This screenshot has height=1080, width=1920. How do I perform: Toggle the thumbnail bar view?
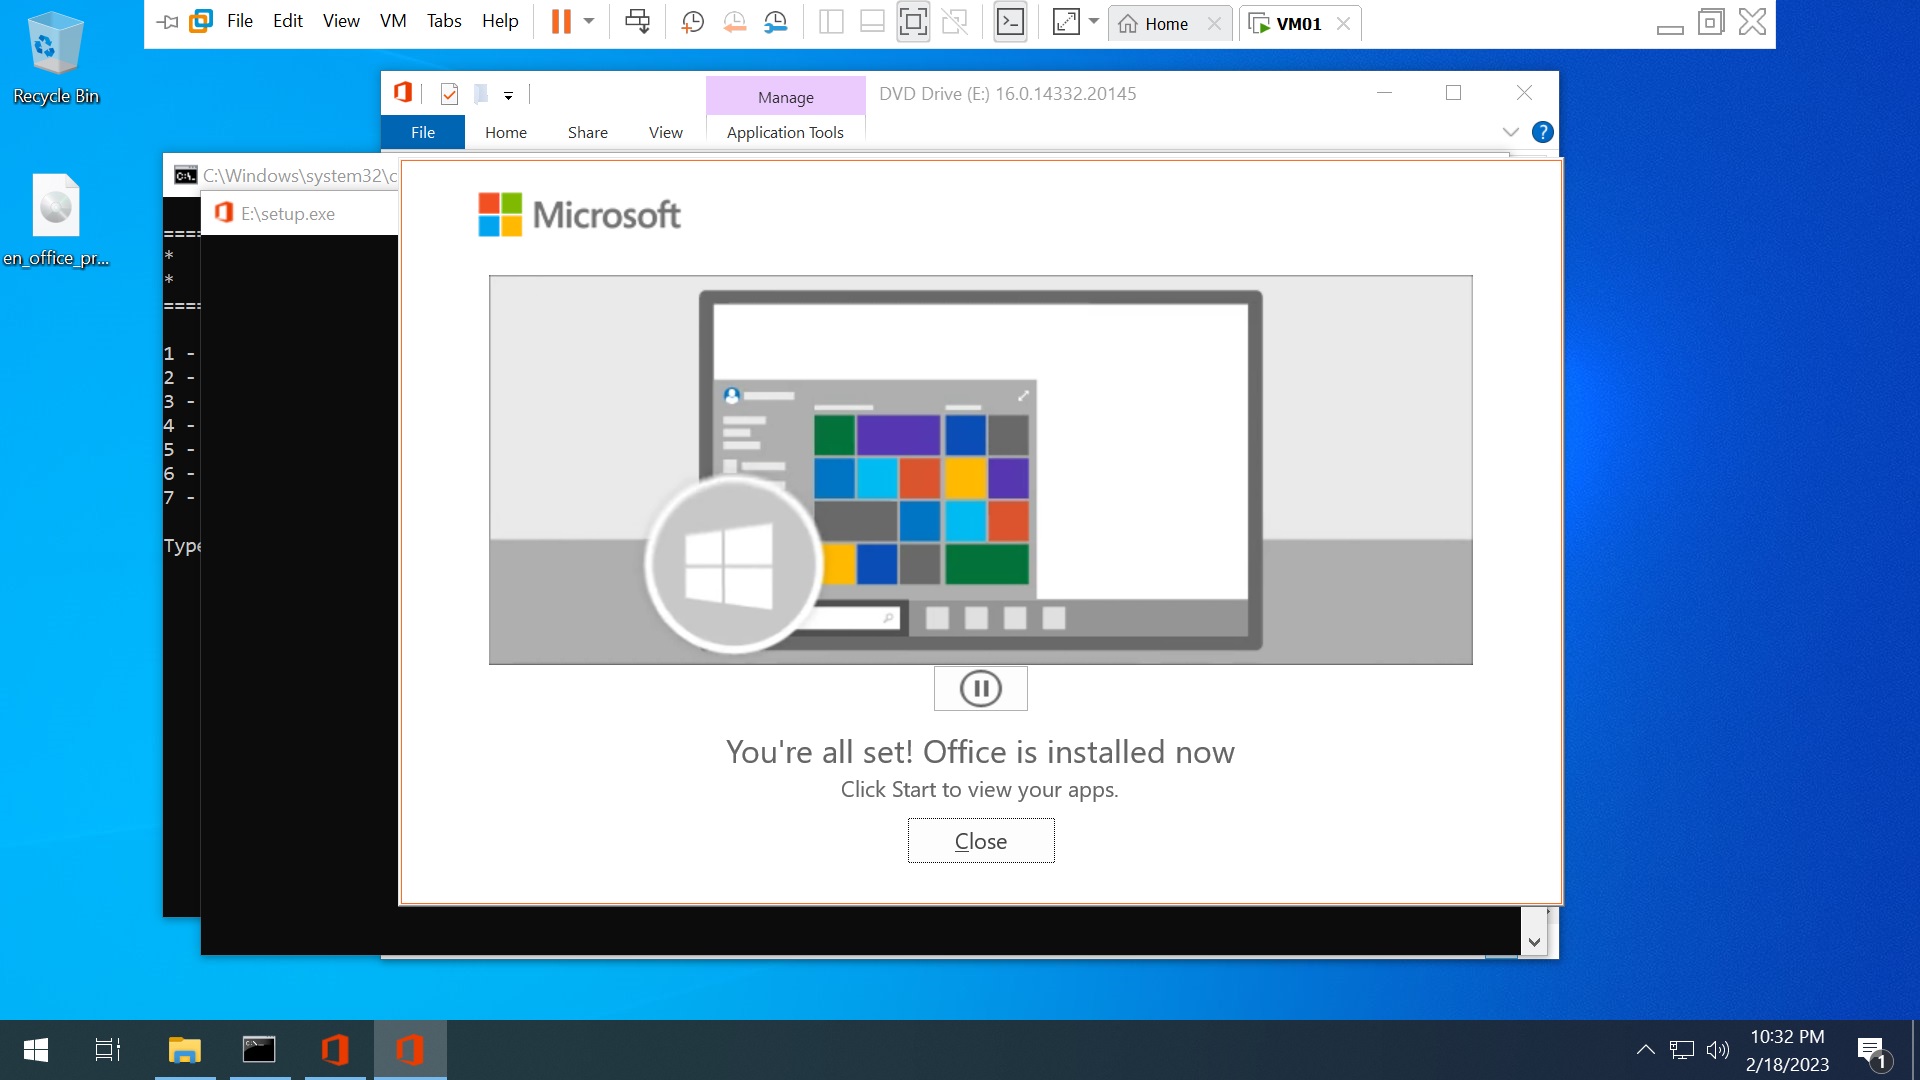(872, 22)
